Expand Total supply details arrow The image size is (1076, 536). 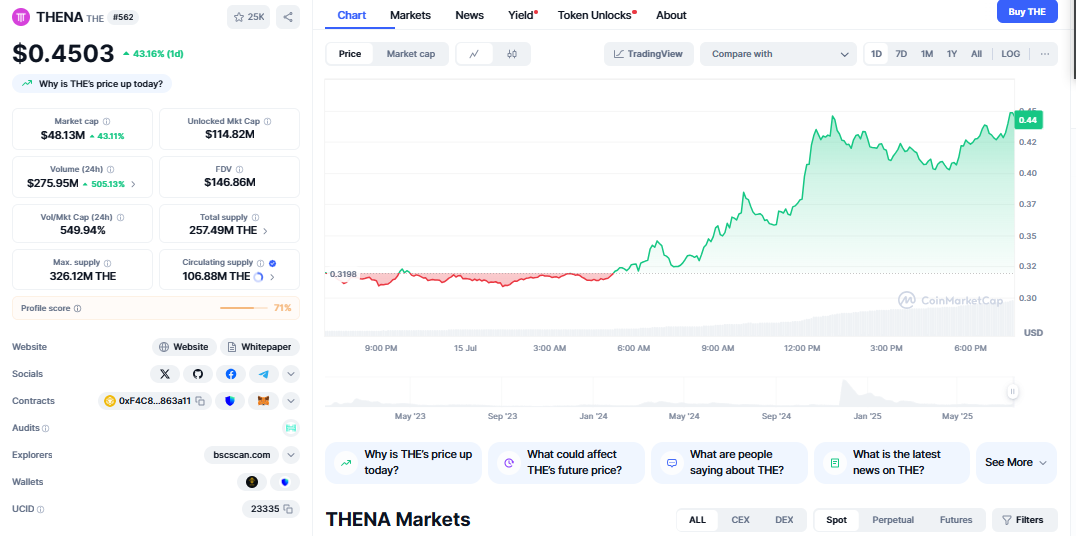[x=266, y=231]
